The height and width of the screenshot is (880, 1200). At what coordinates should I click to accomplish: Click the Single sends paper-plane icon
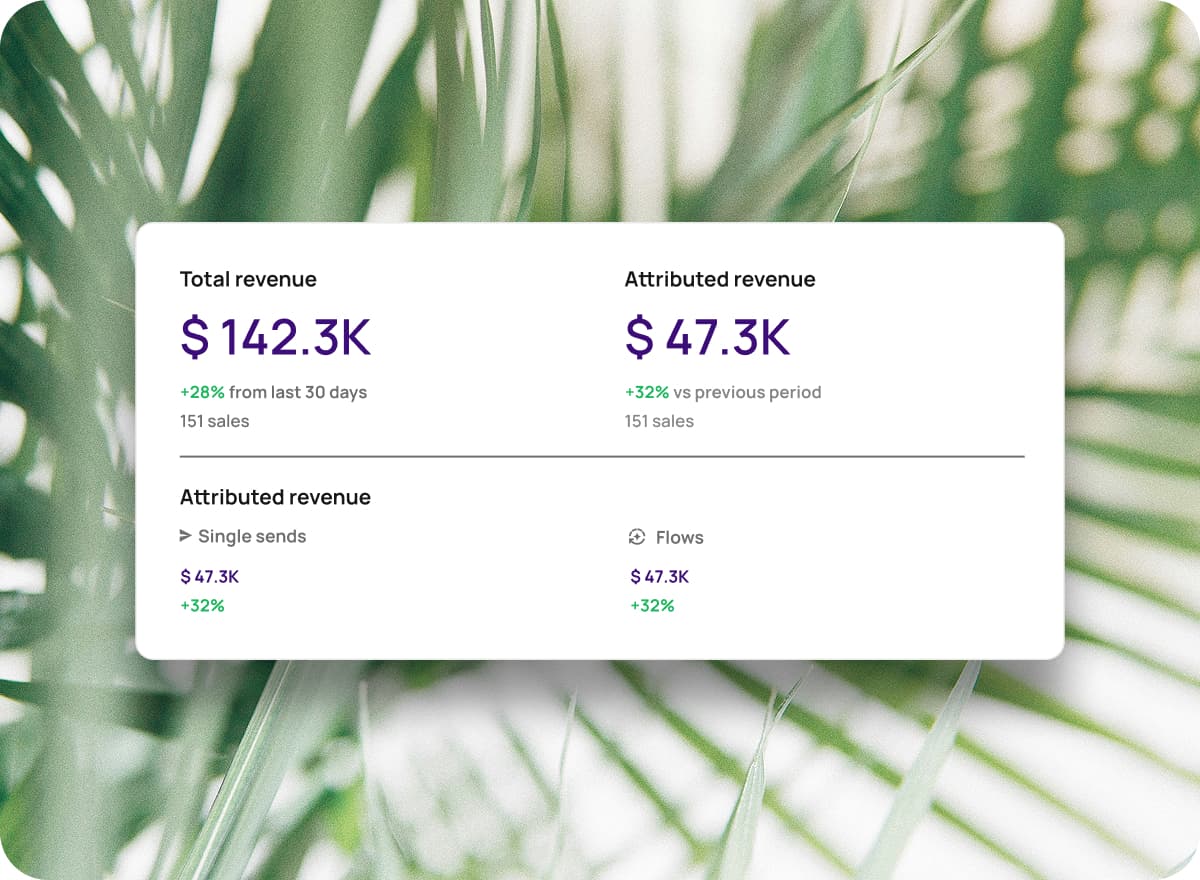click(x=185, y=536)
